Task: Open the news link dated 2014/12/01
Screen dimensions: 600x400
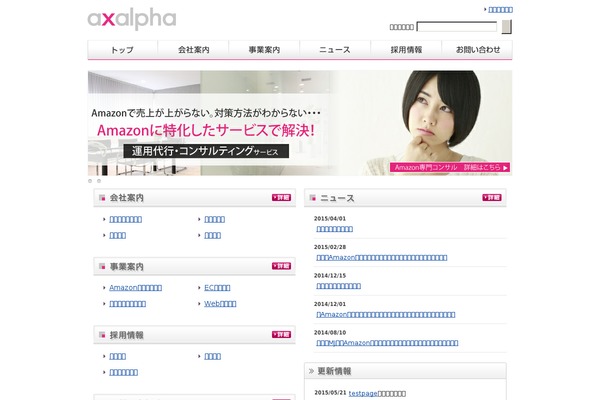Action: (386, 315)
